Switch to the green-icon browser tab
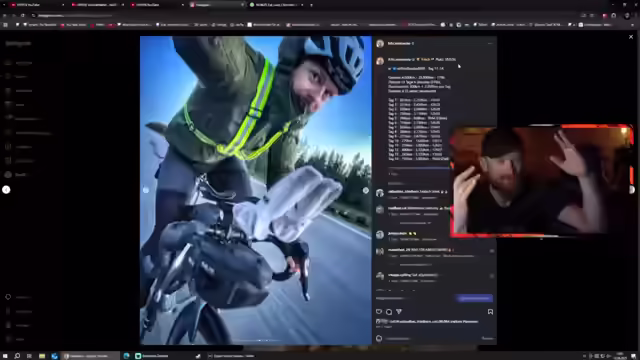 pos(277,5)
